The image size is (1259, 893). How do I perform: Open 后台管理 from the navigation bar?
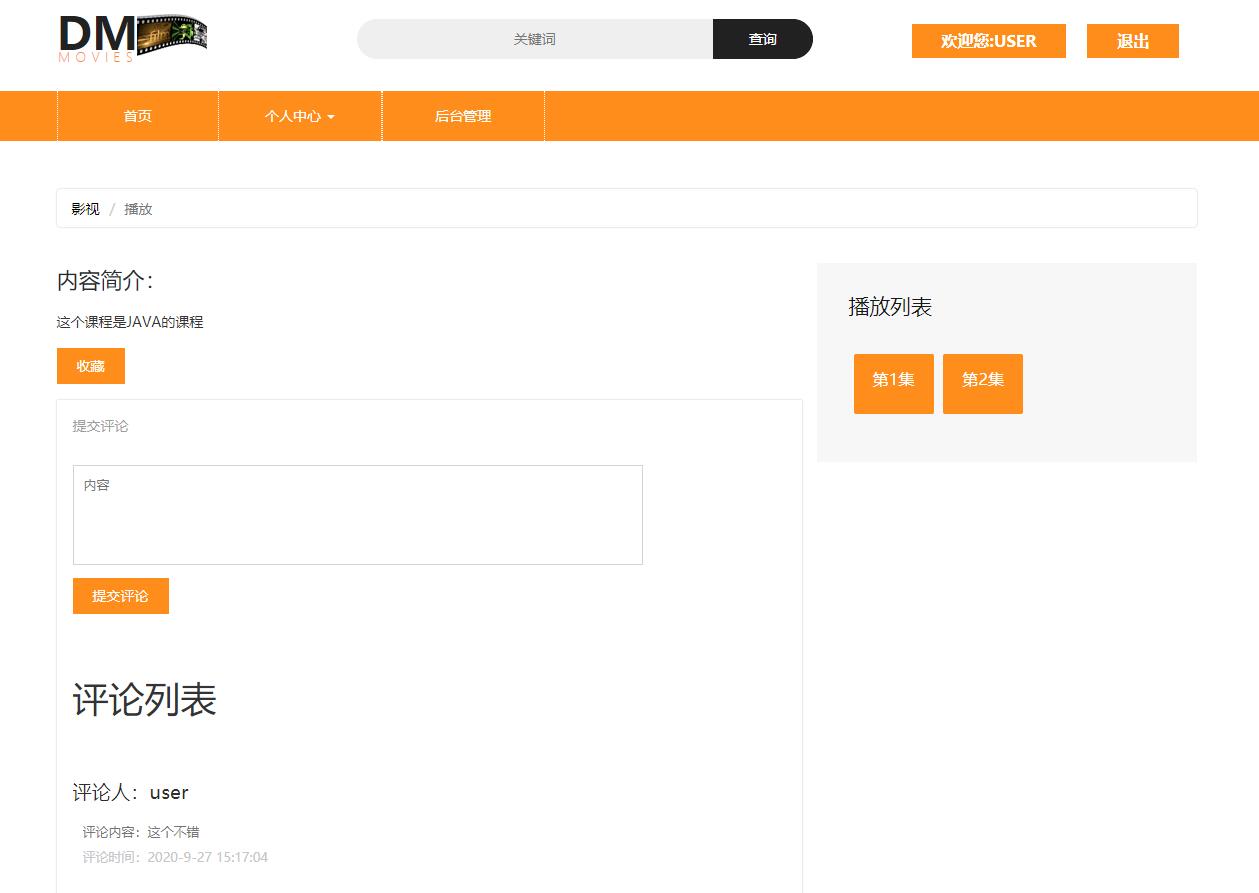click(x=462, y=116)
